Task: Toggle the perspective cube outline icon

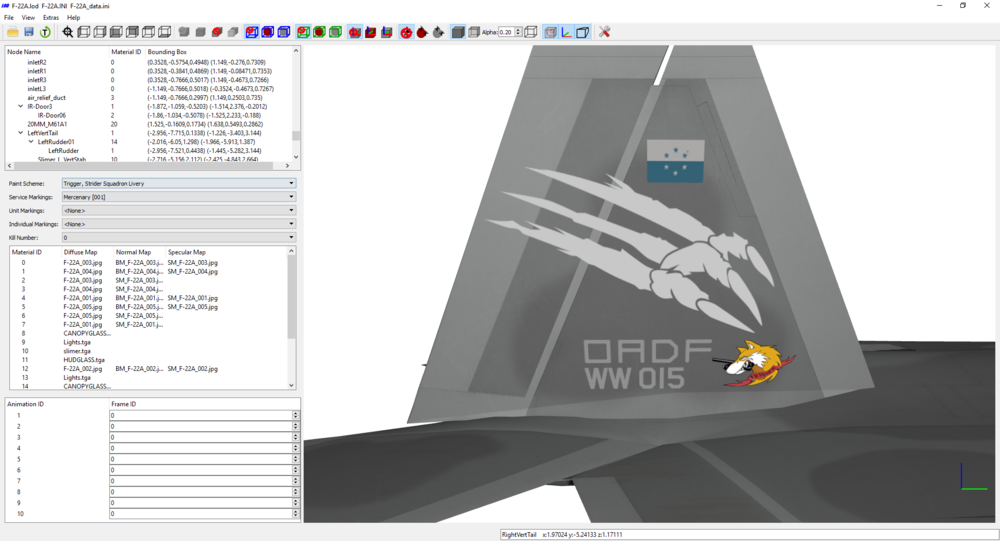Action: tap(582, 32)
